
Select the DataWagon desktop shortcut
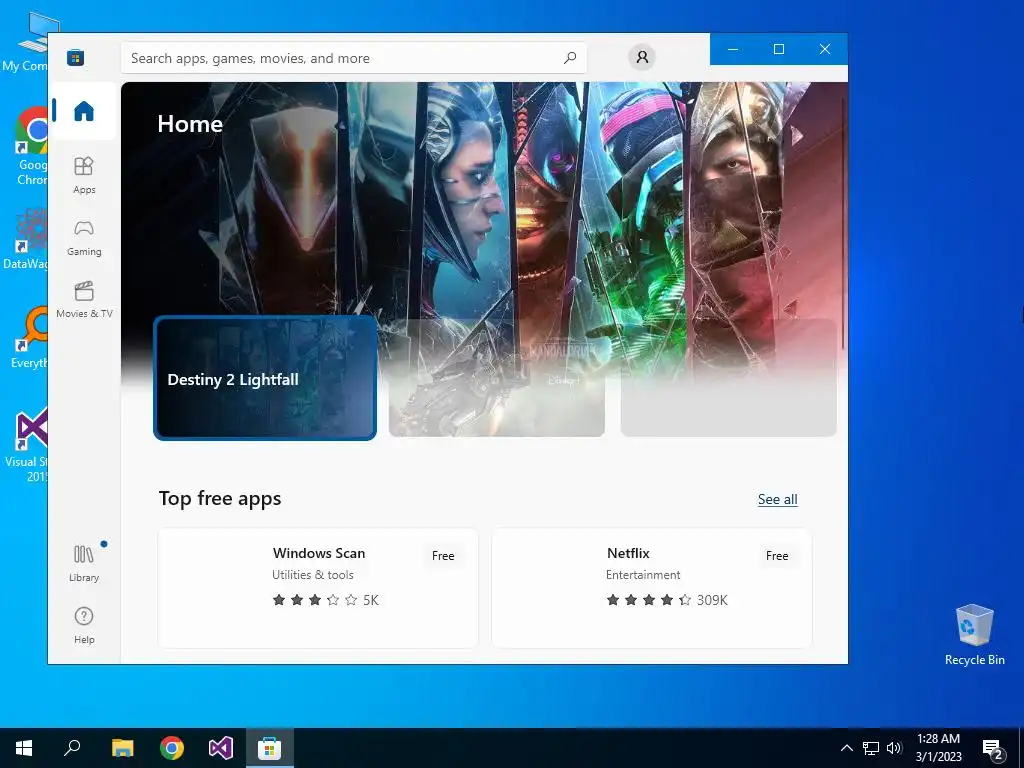[26, 239]
